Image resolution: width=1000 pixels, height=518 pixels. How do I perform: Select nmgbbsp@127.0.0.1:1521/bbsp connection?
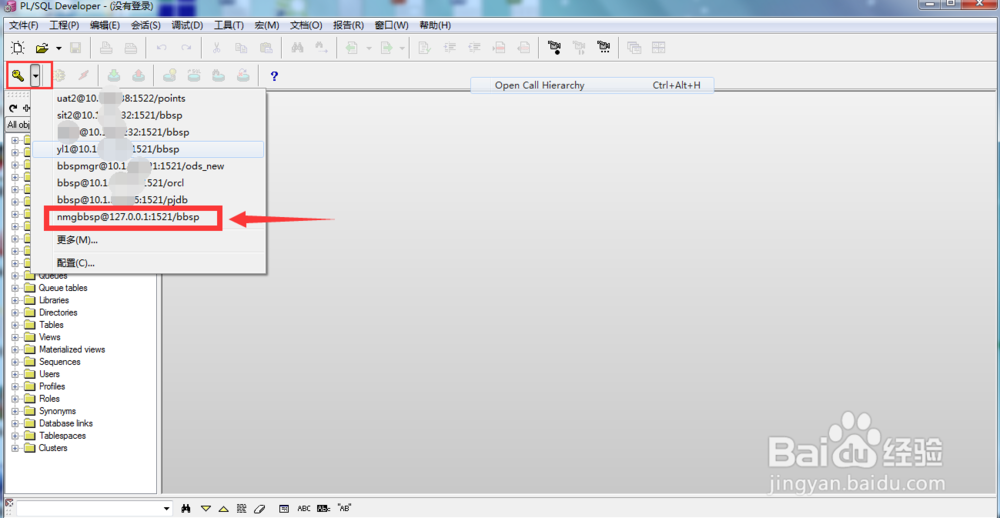click(149, 218)
